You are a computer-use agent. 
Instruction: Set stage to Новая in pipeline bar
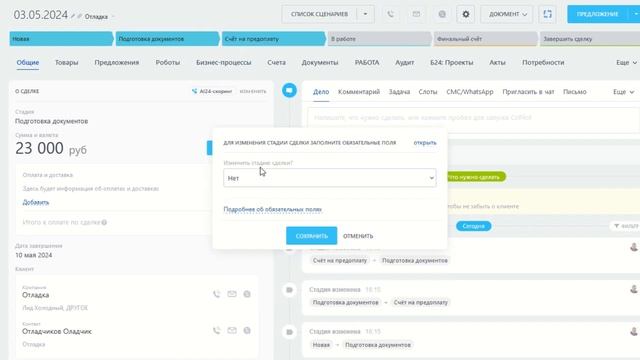click(61, 39)
